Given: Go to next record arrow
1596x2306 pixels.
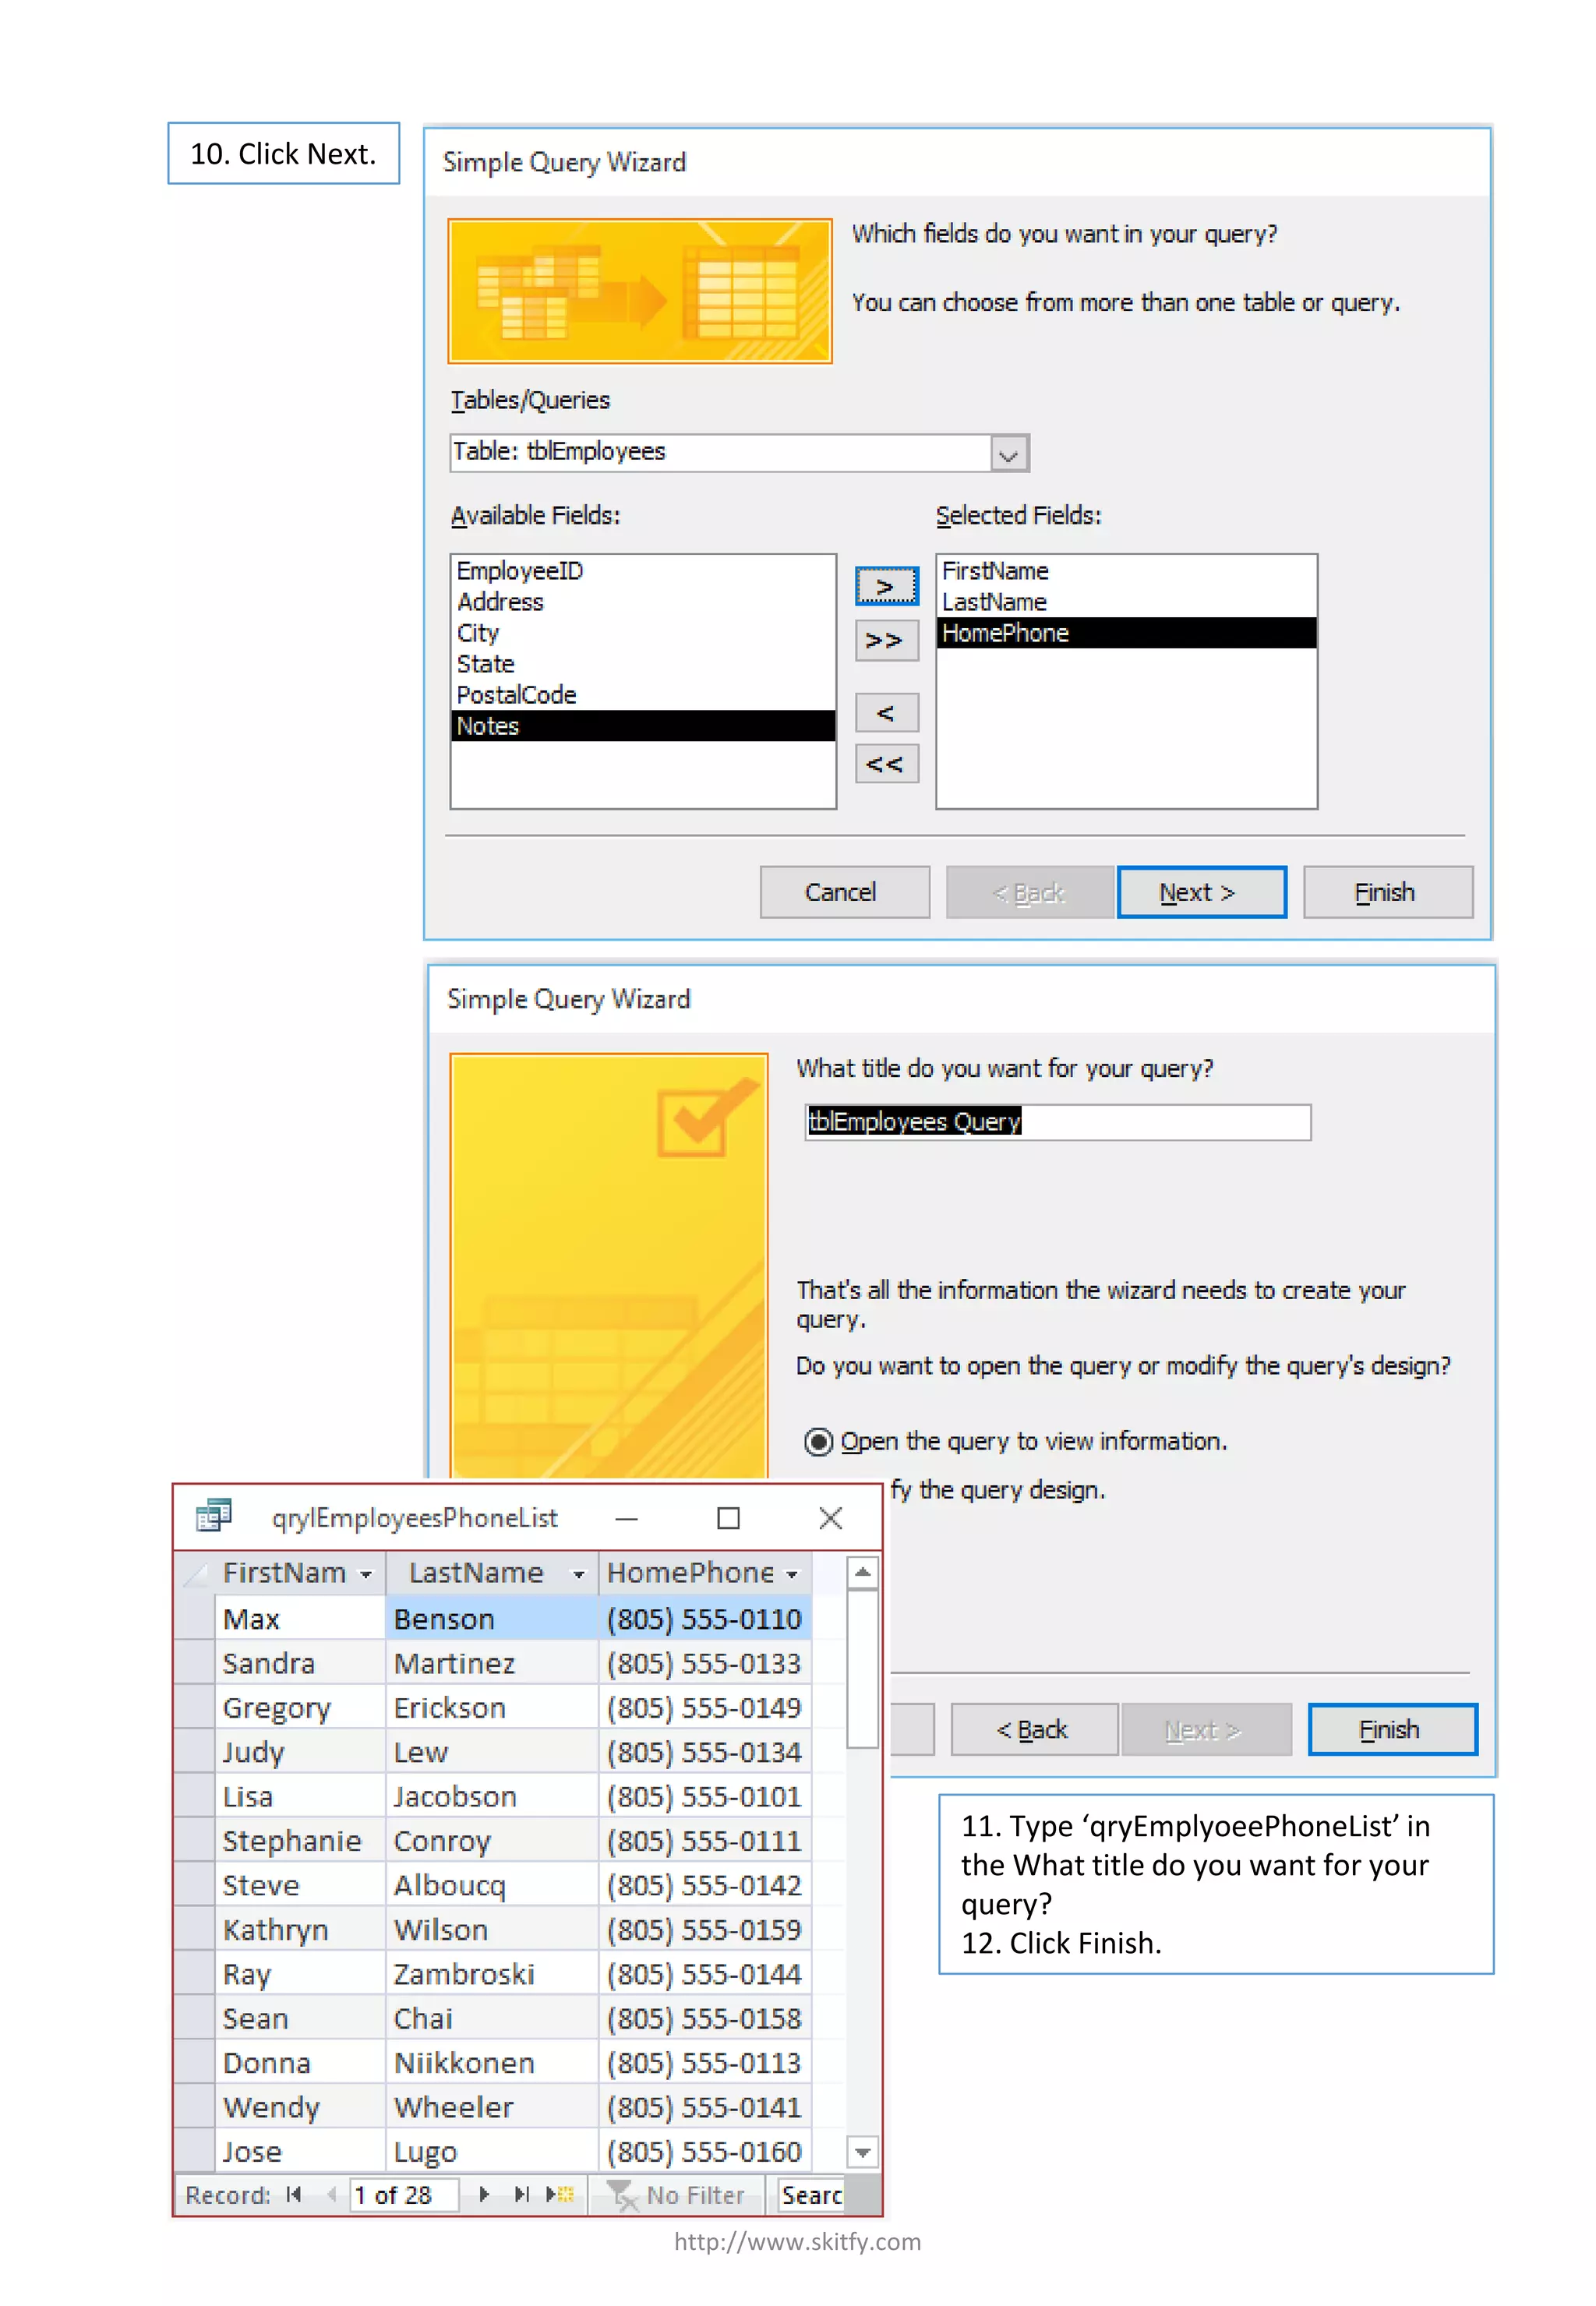Looking at the screenshot, I should 484,2194.
